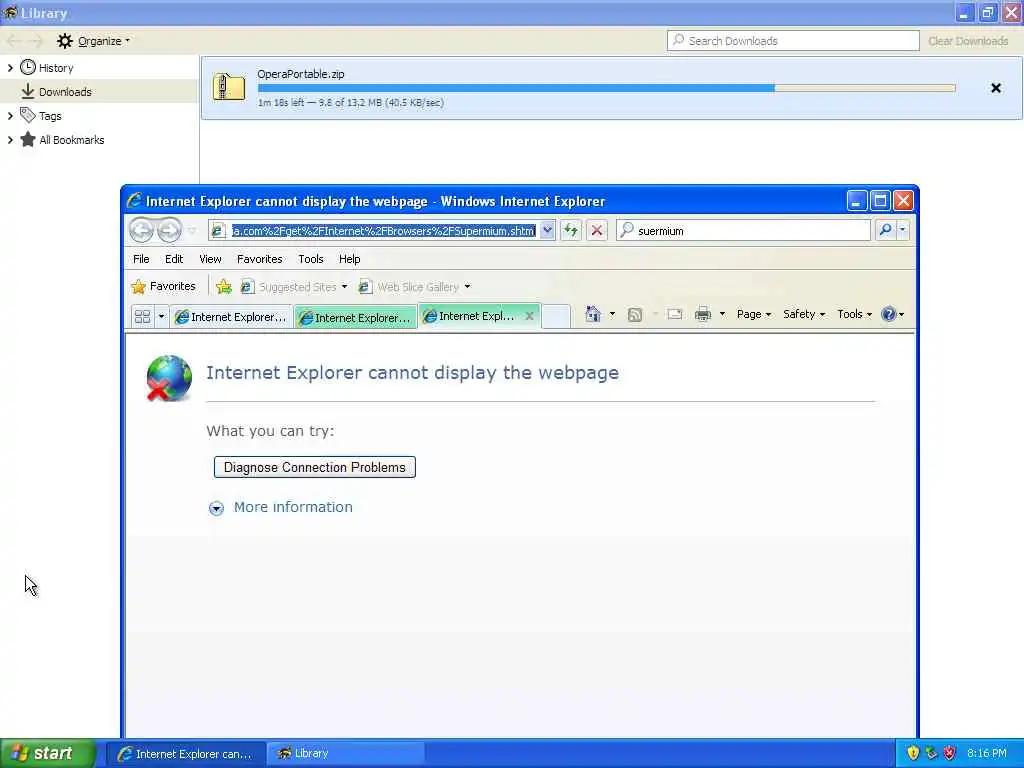Open the File menu

pyautogui.click(x=141, y=259)
